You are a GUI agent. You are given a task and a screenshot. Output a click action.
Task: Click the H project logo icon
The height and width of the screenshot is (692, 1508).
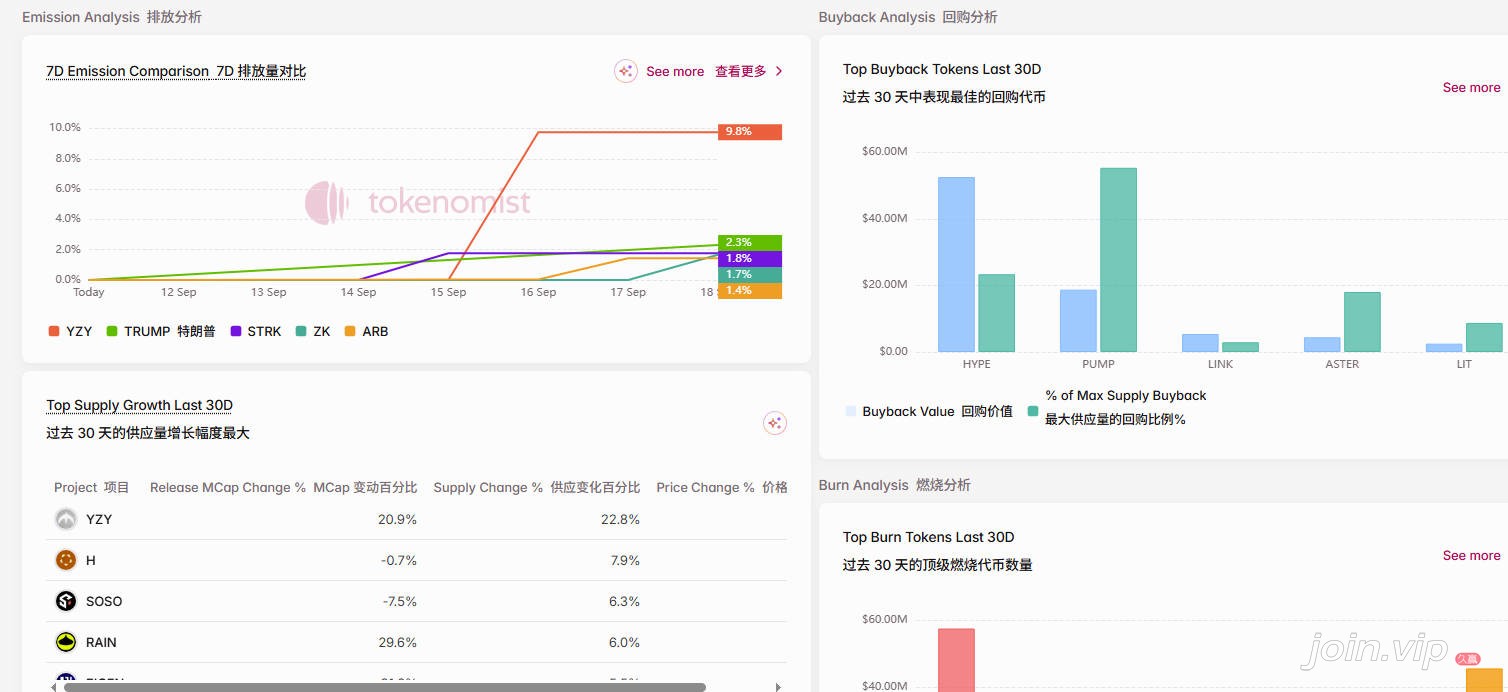tap(66, 560)
